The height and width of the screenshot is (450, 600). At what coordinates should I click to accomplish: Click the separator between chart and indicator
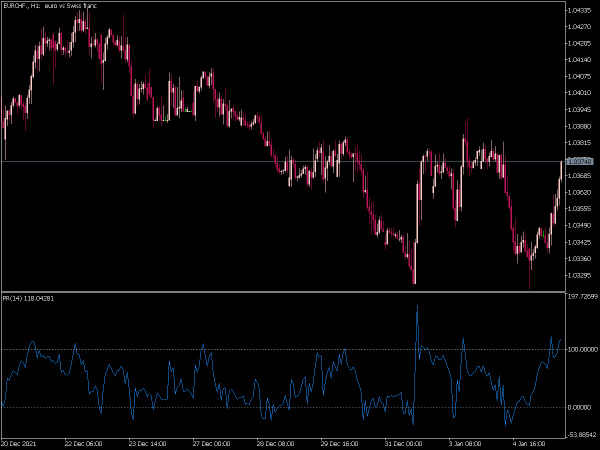(x=283, y=292)
